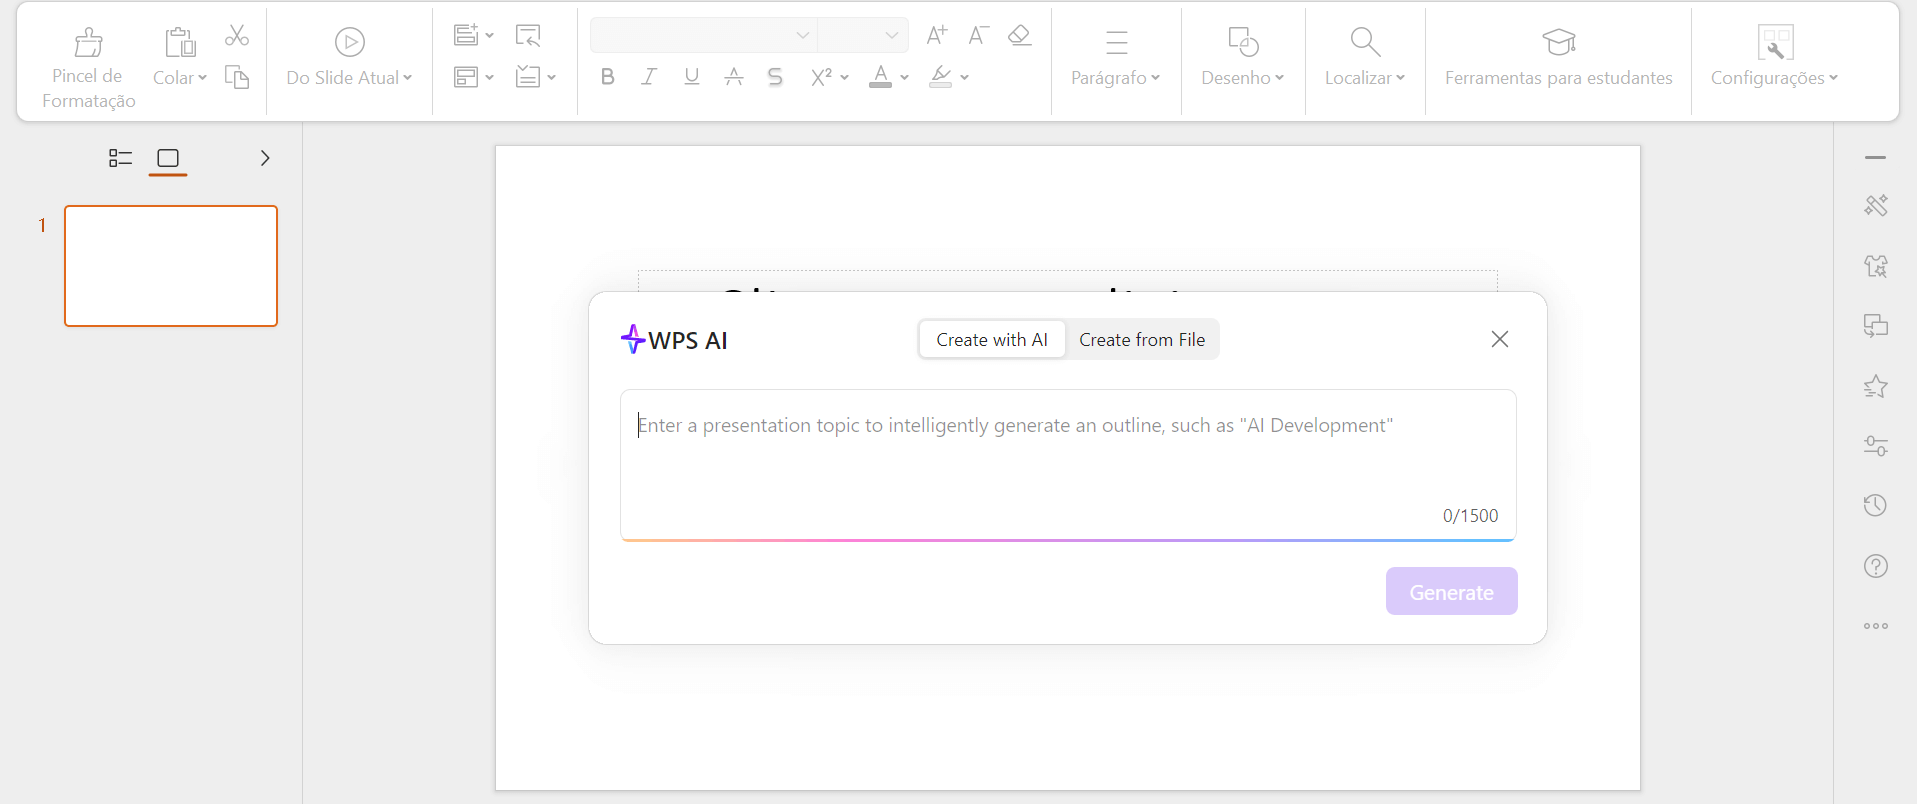Screen dimensions: 1917x804
Task: Click the WPS AI logo
Action: coord(674,340)
